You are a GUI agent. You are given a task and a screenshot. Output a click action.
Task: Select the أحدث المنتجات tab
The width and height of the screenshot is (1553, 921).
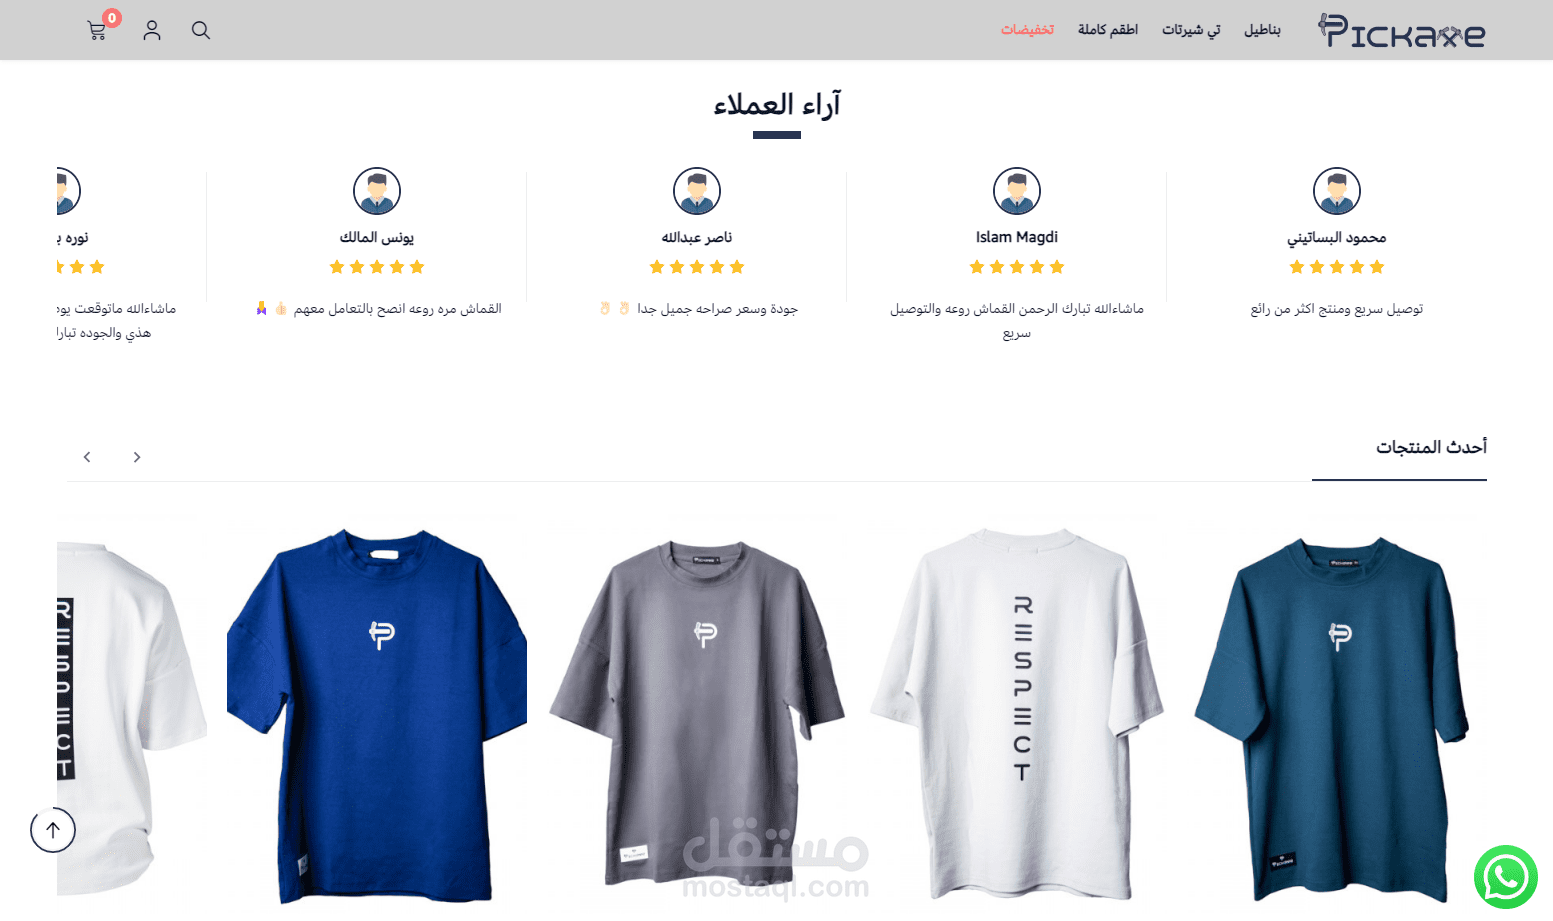(1431, 447)
